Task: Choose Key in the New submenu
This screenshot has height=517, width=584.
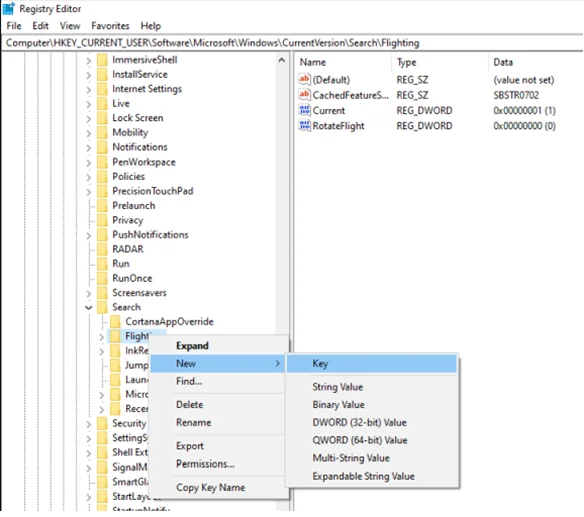Action: [372, 363]
